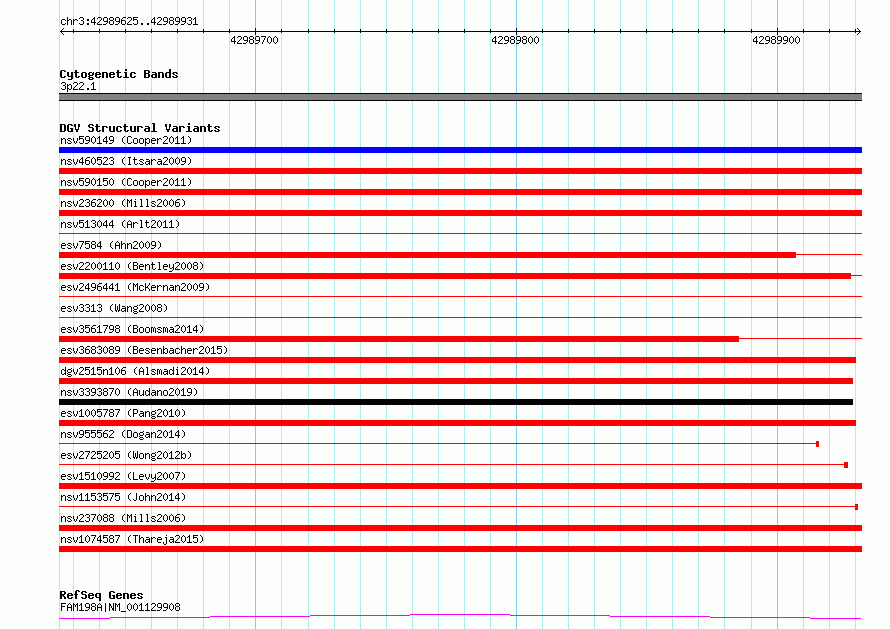Select the nsv1074587 (Thareja2015) red bar
Image resolution: width=890 pixels, height=629 pixels.
click(x=460, y=549)
